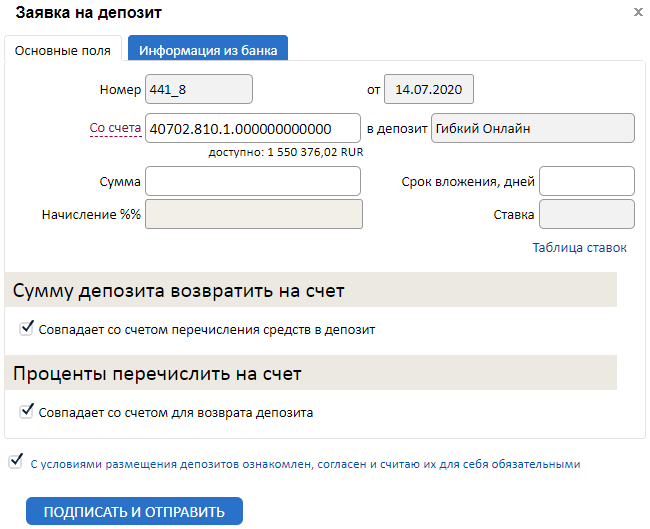This screenshot has width=650, height=529.
Task: Open the Информация из банка tab
Action: 208,49
